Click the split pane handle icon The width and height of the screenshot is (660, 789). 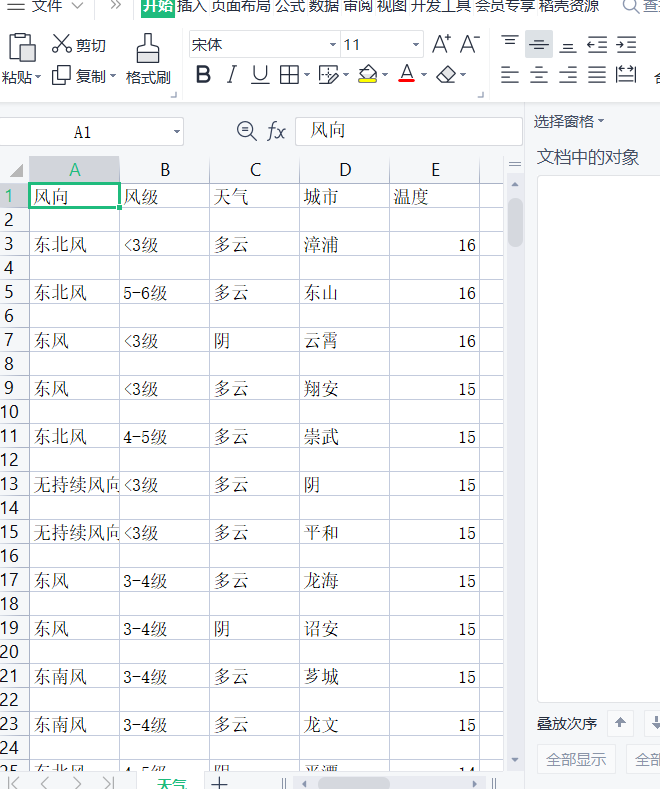(515, 164)
